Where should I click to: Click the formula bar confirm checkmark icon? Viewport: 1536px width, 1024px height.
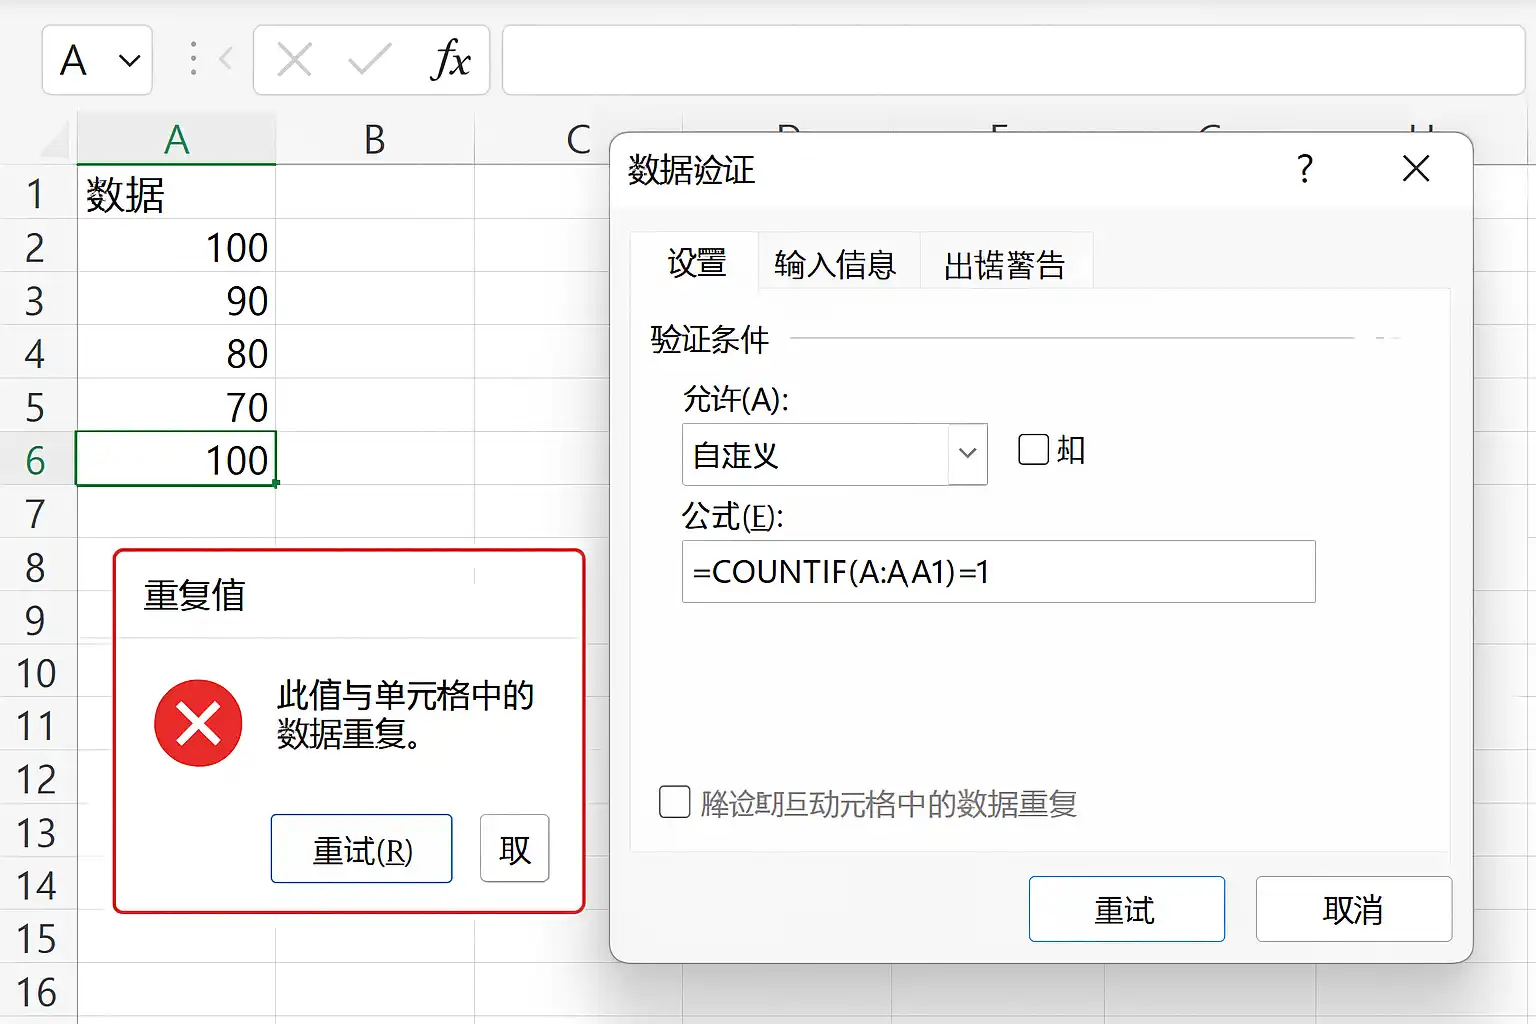point(369,60)
